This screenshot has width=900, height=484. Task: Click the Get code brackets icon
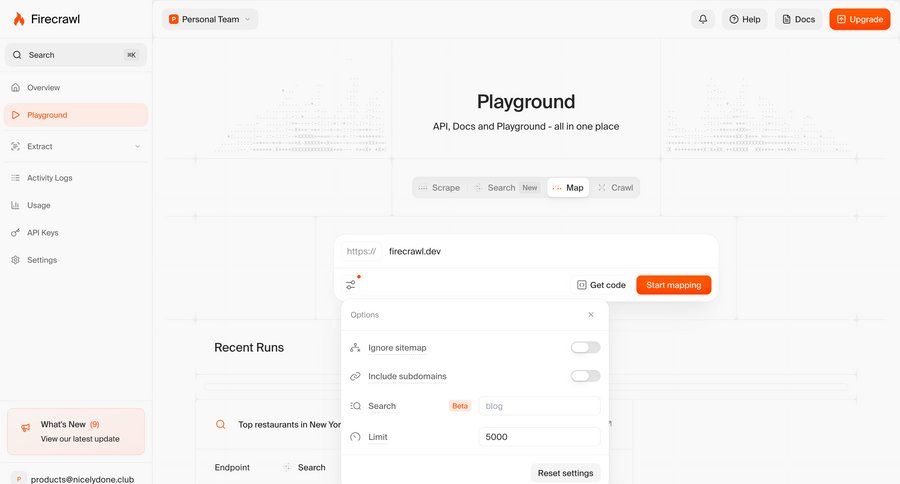pyautogui.click(x=581, y=285)
